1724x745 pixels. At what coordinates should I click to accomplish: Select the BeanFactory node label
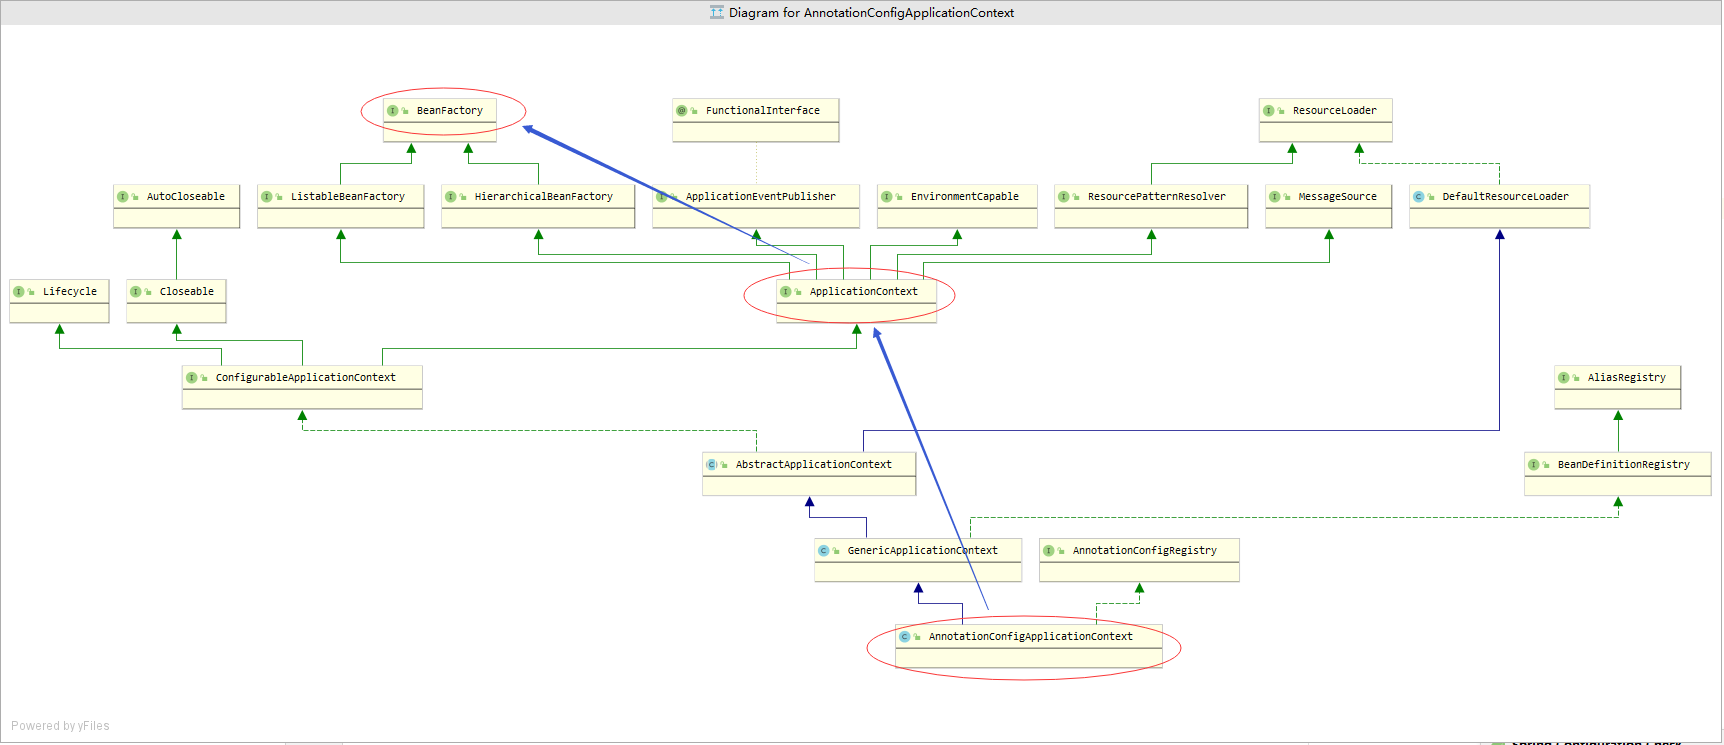pos(450,111)
